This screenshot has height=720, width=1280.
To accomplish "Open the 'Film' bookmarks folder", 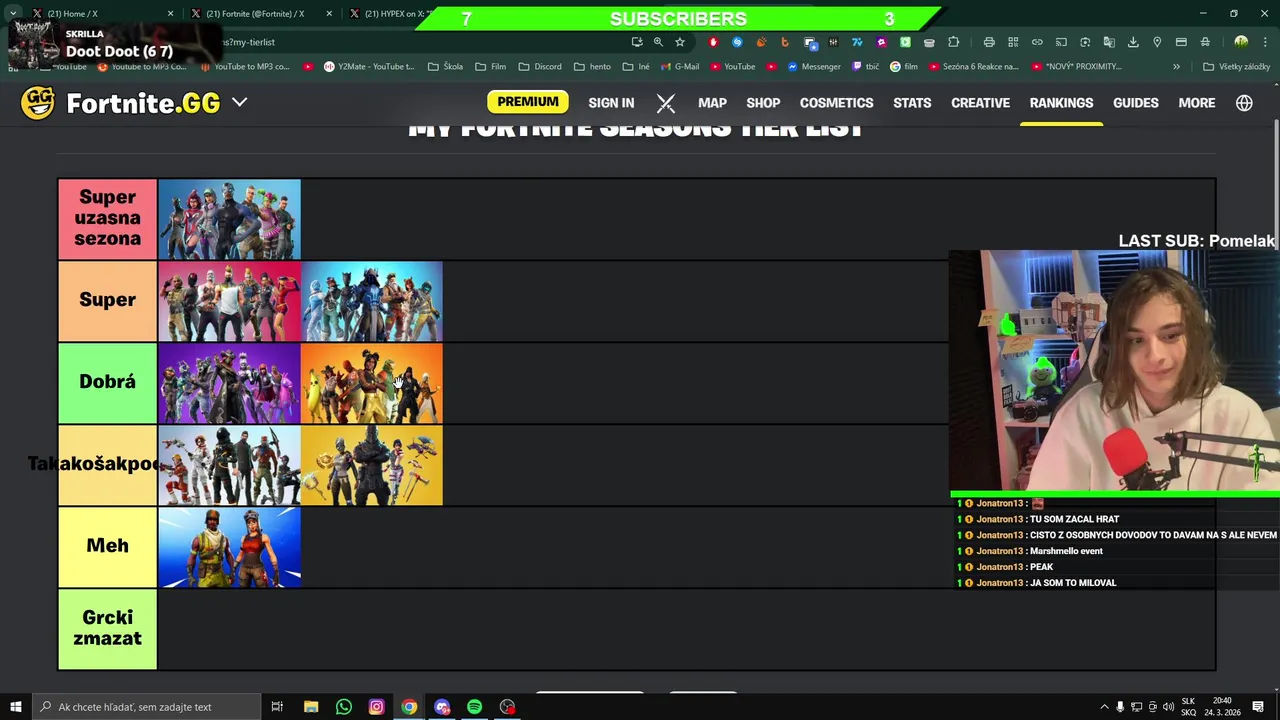I will pyautogui.click(x=491, y=67).
